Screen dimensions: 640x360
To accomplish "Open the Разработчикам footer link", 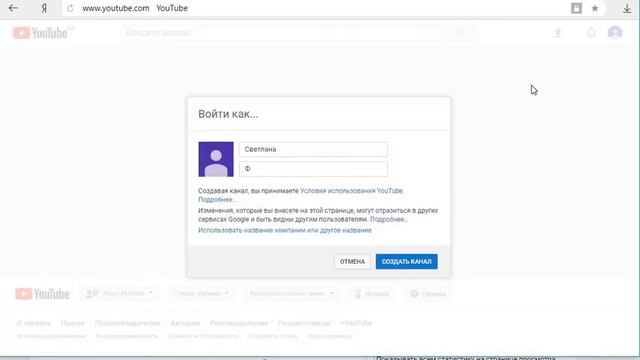I will click(304, 323).
